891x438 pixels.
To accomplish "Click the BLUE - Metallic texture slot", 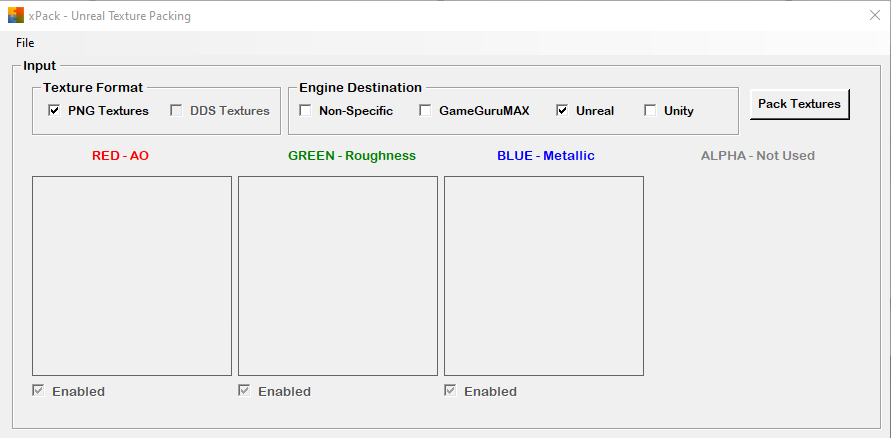I will (544, 276).
